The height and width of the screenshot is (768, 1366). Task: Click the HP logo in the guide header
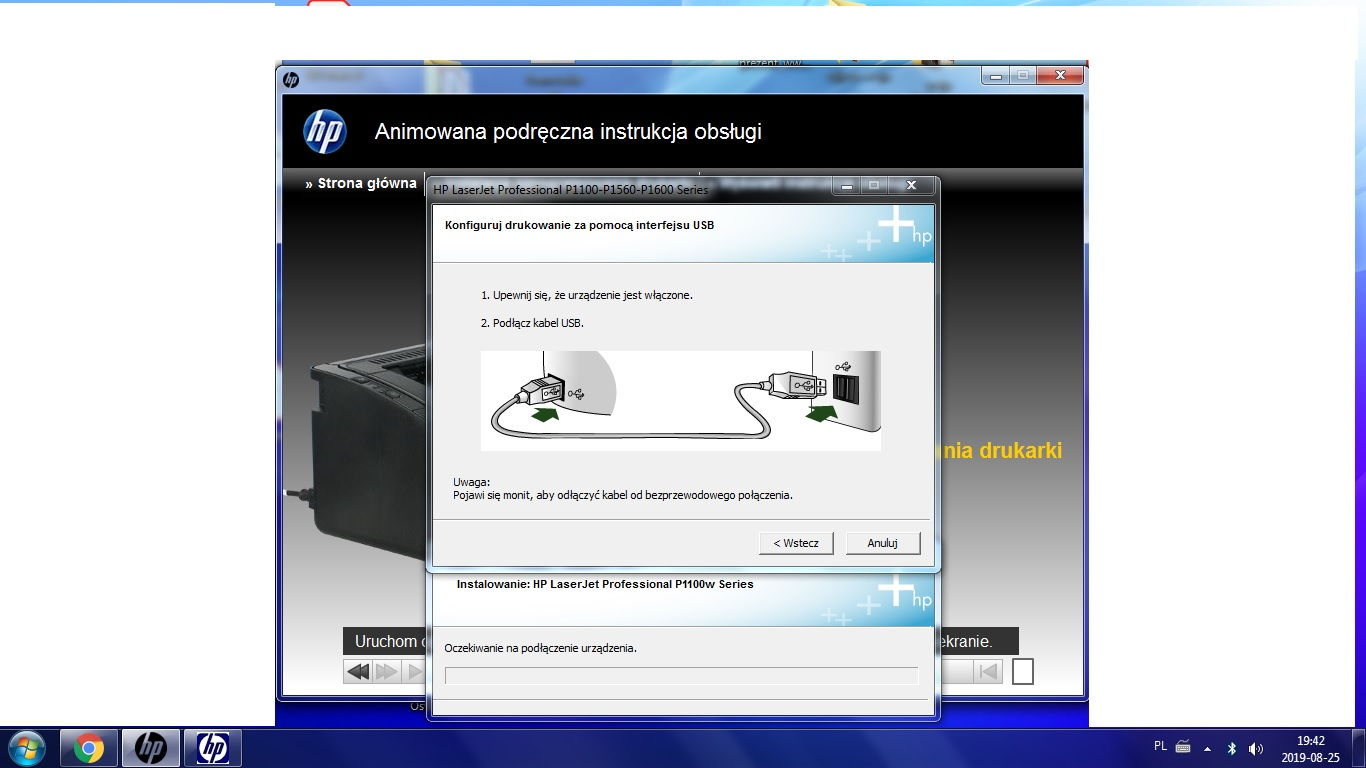click(324, 131)
